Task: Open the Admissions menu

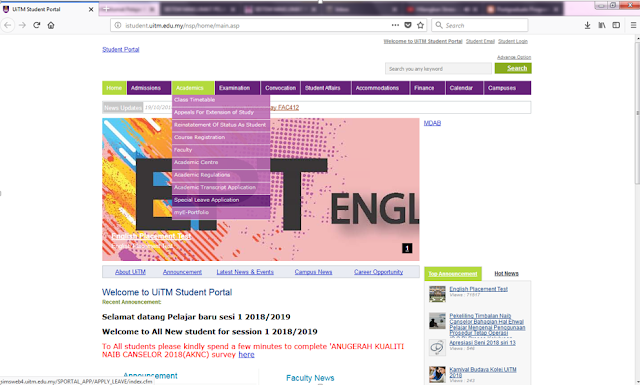Action: tap(149, 88)
